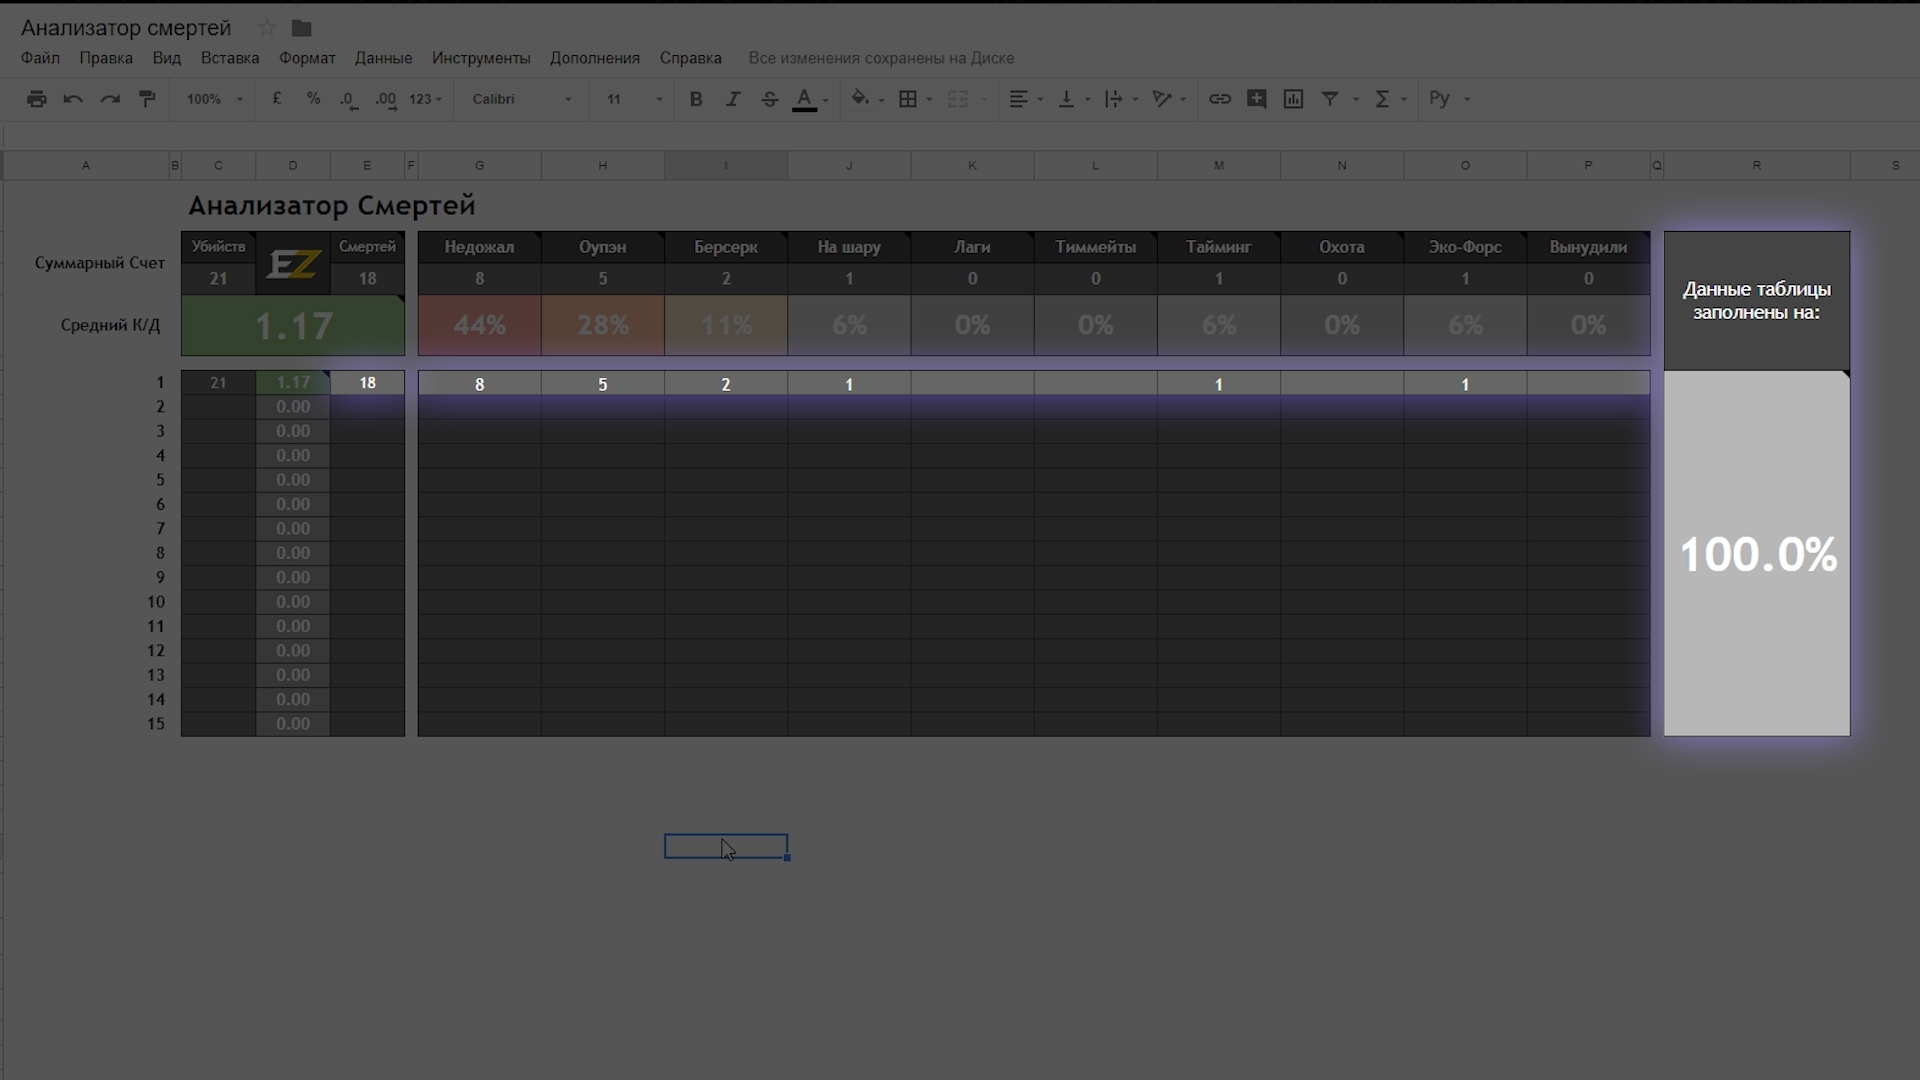Image resolution: width=1920 pixels, height=1080 pixels.
Task: Undo the last action
Action: (x=73, y=99)
